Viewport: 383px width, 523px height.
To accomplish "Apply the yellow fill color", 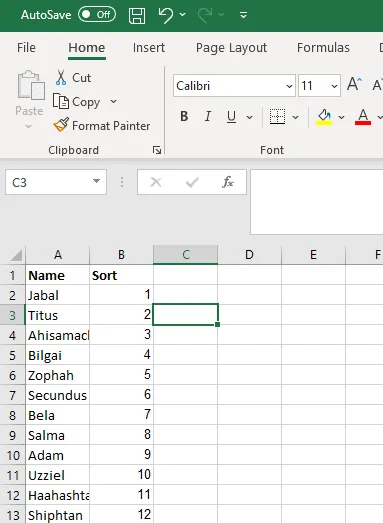I will (324, 117).
